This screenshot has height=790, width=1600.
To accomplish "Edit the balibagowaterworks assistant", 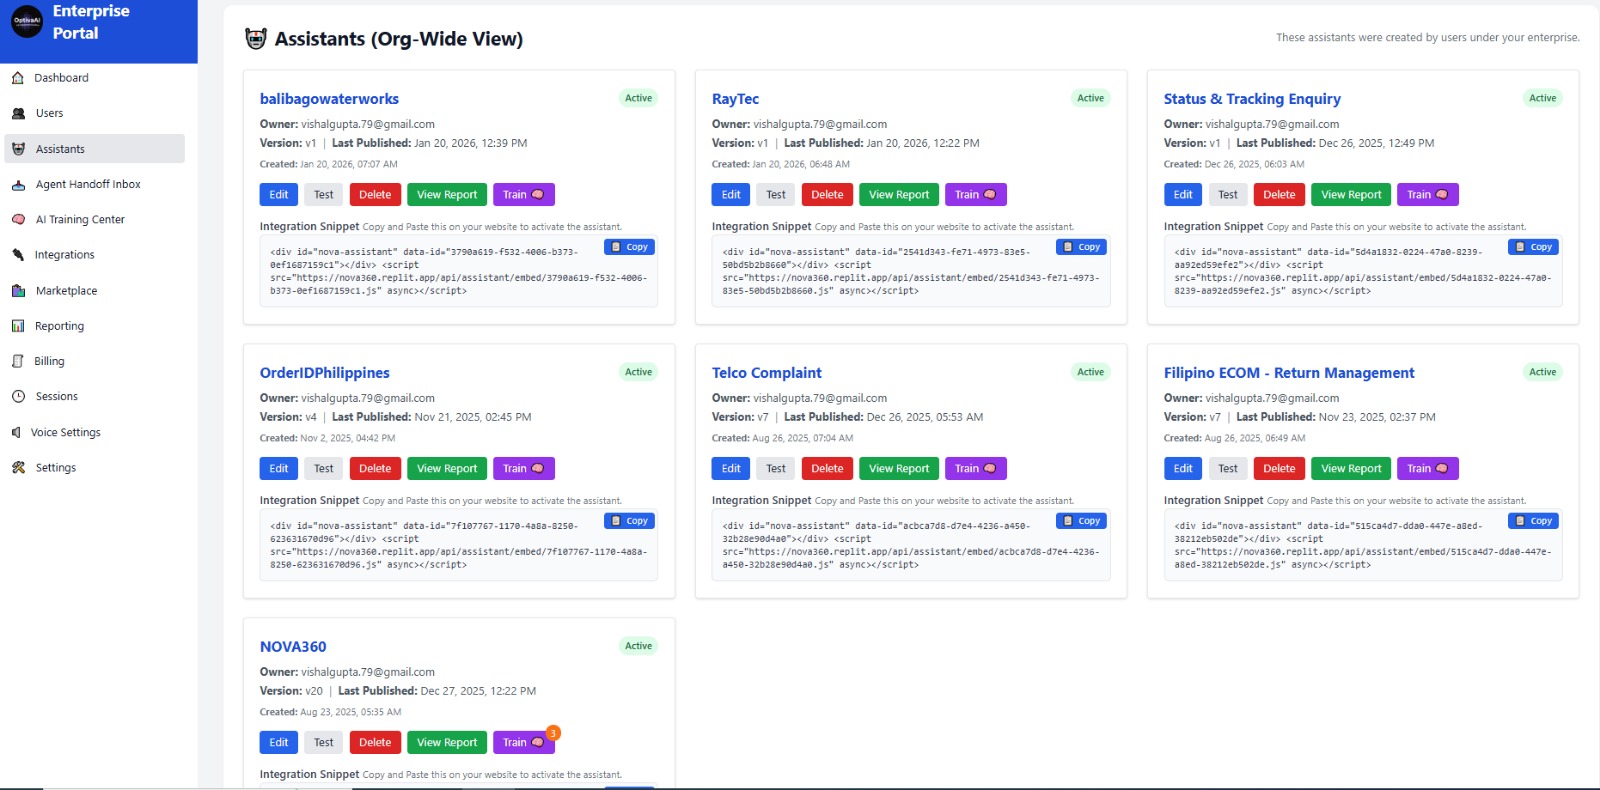I will pyautogui.click(x=279, y=195).
